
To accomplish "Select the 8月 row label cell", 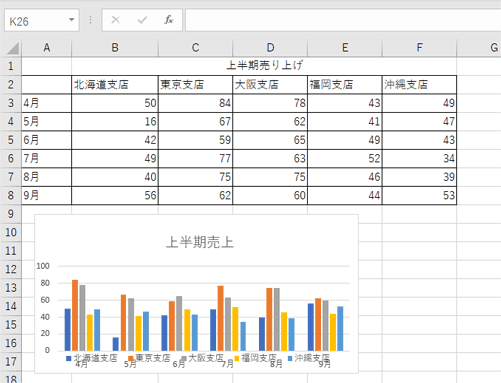I will (x=47, y=177).
